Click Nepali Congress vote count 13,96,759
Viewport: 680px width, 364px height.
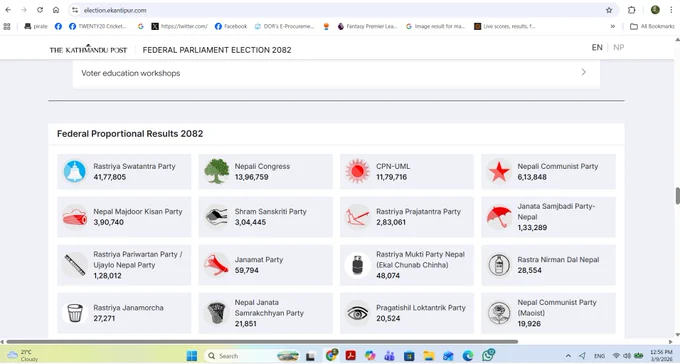click(x=252, y=177)
